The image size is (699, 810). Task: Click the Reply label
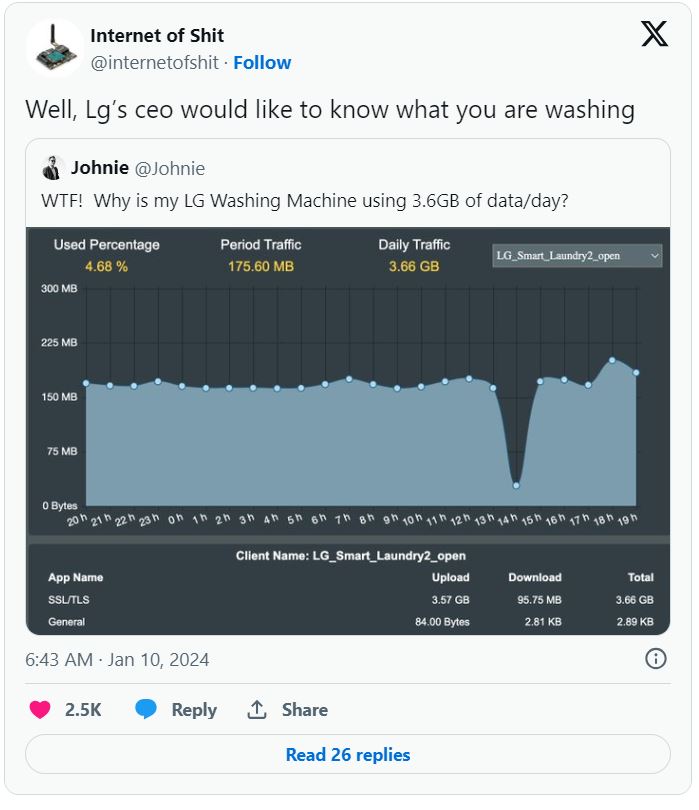(194, 709)
